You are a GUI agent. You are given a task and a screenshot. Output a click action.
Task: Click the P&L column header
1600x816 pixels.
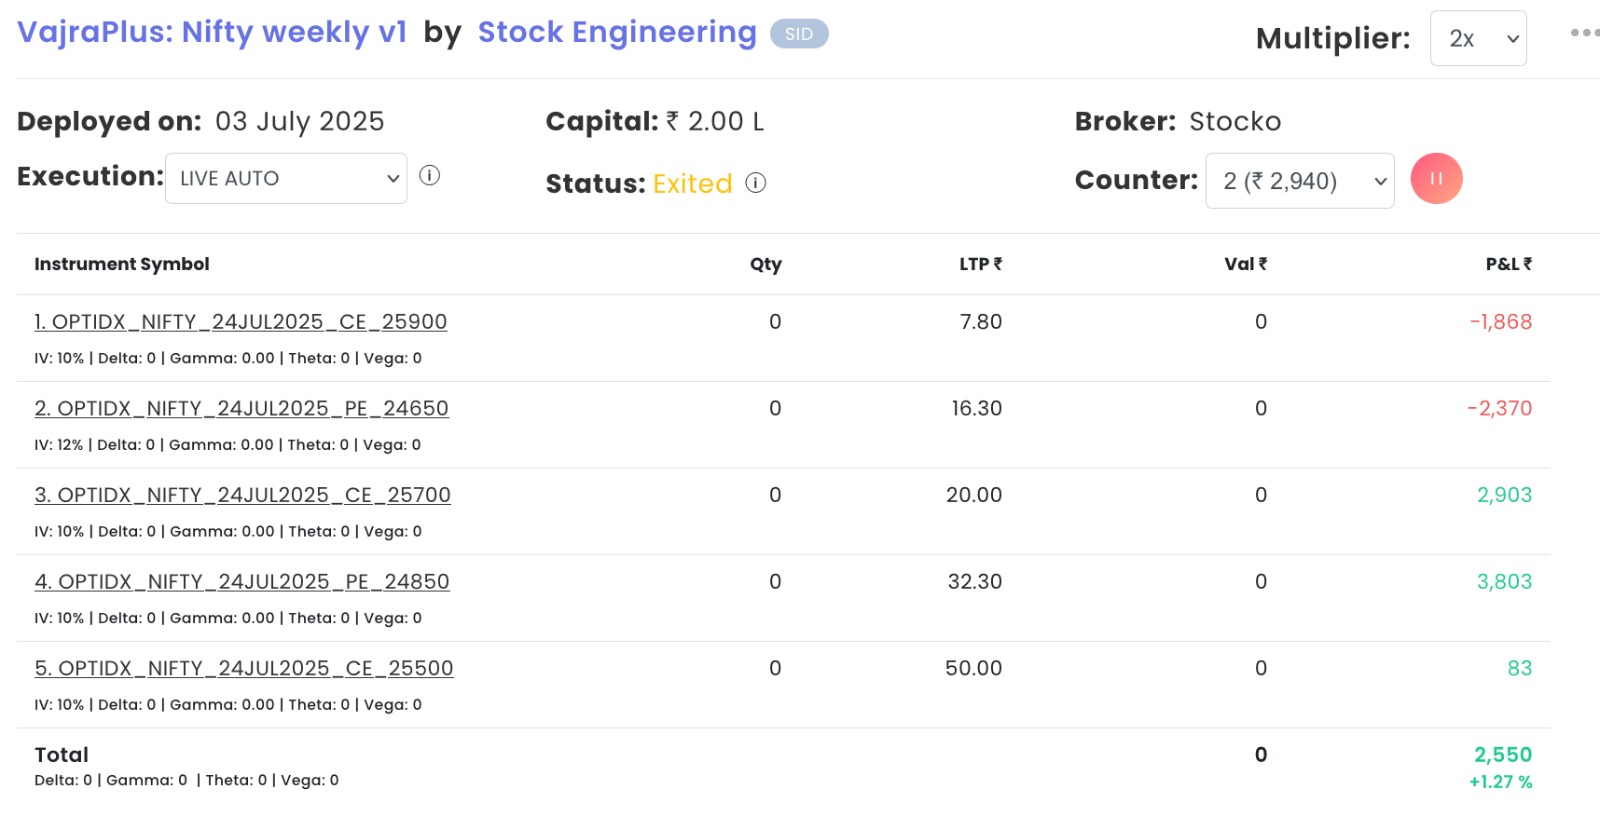pyautogui.click(x=1508, y=264)
